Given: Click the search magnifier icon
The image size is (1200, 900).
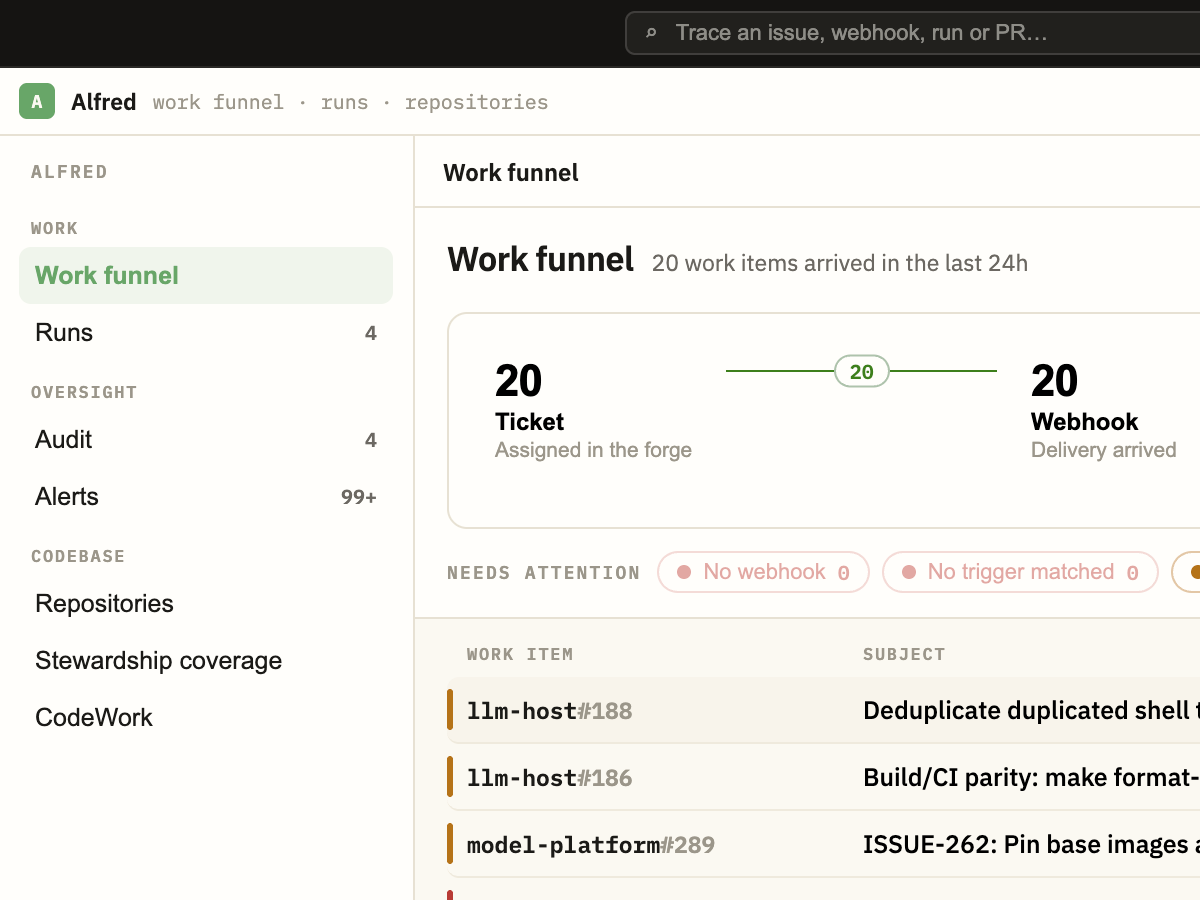Looking at the screenshot, I should point(651,33).
